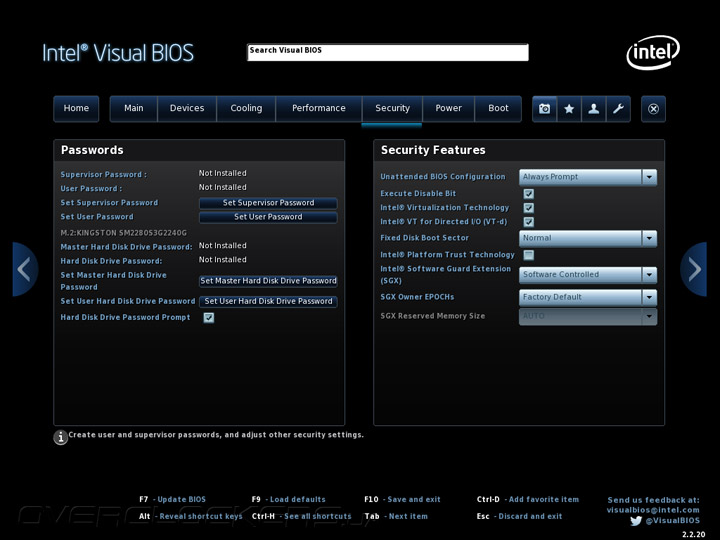
Task: Click the info icon beside the description
Action: click(61, 437)
